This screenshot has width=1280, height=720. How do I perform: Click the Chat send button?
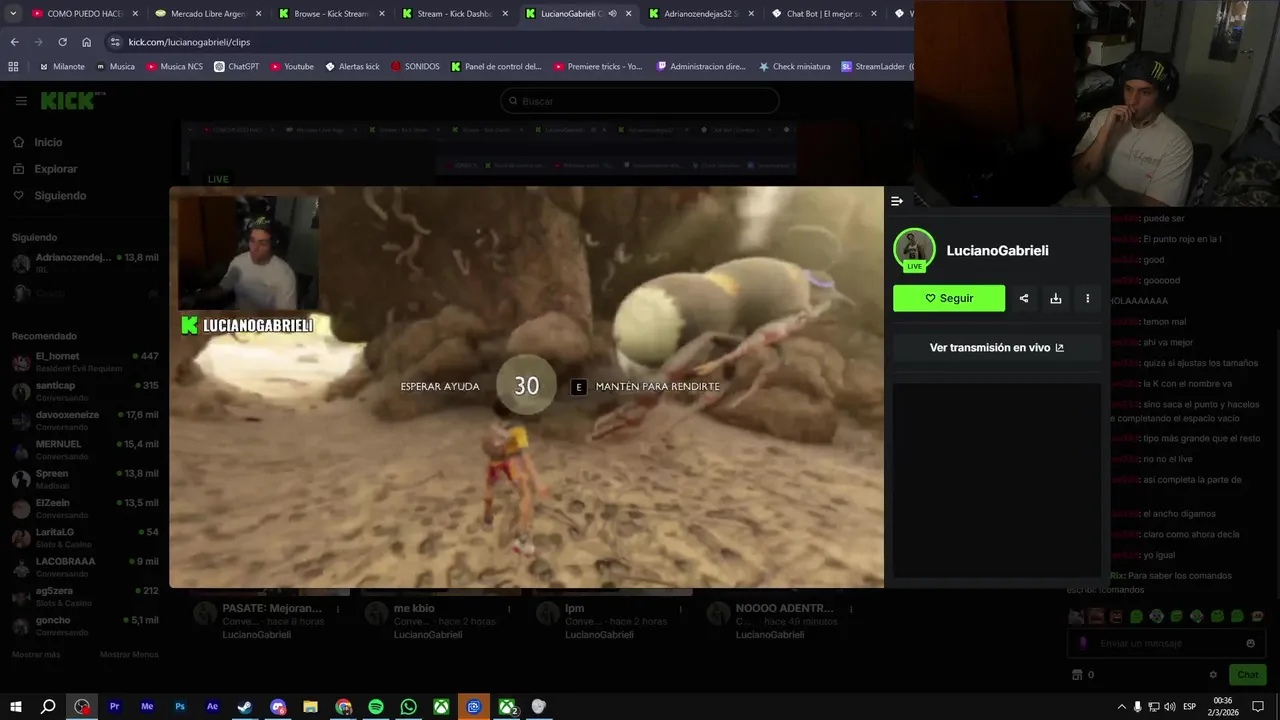coord(1247,675)
